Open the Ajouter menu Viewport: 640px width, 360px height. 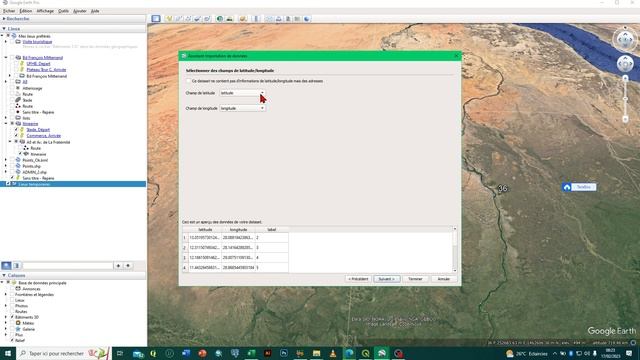(80, 11)
